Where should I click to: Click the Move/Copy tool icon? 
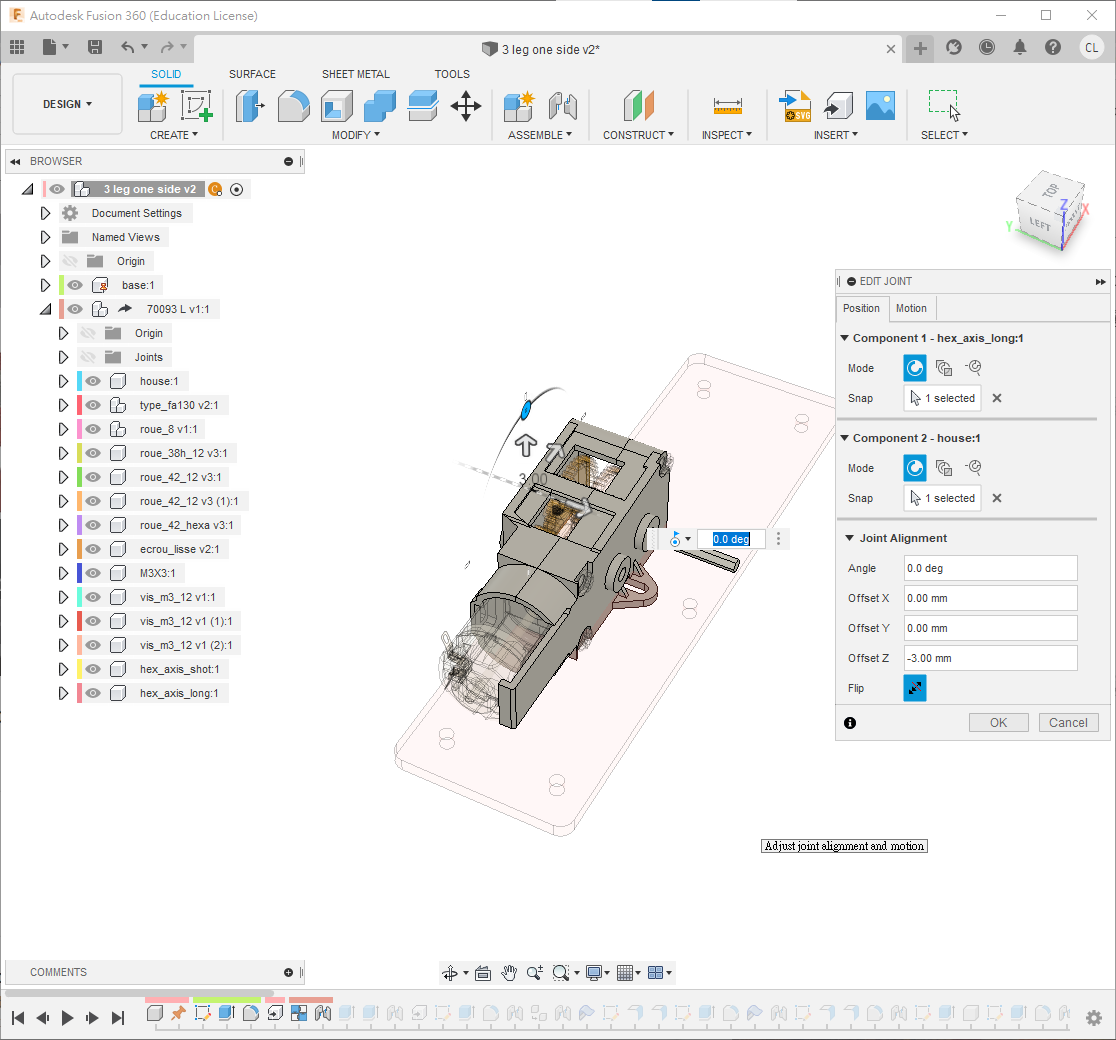pos(466,106)
